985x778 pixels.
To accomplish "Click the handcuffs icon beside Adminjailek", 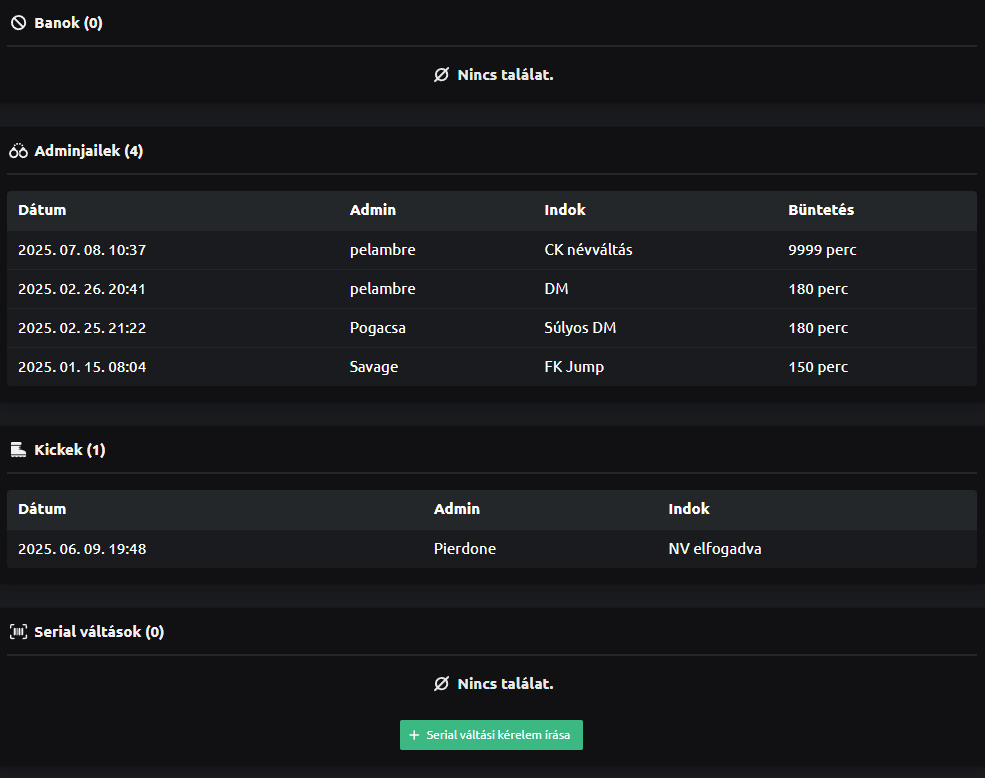I will tap(18, 151).
